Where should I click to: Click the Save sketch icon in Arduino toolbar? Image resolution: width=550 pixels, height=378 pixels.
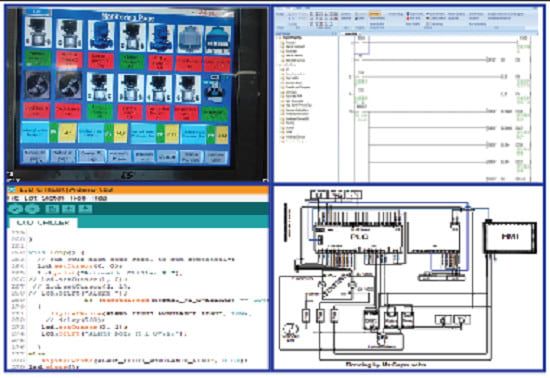point(85,209)
